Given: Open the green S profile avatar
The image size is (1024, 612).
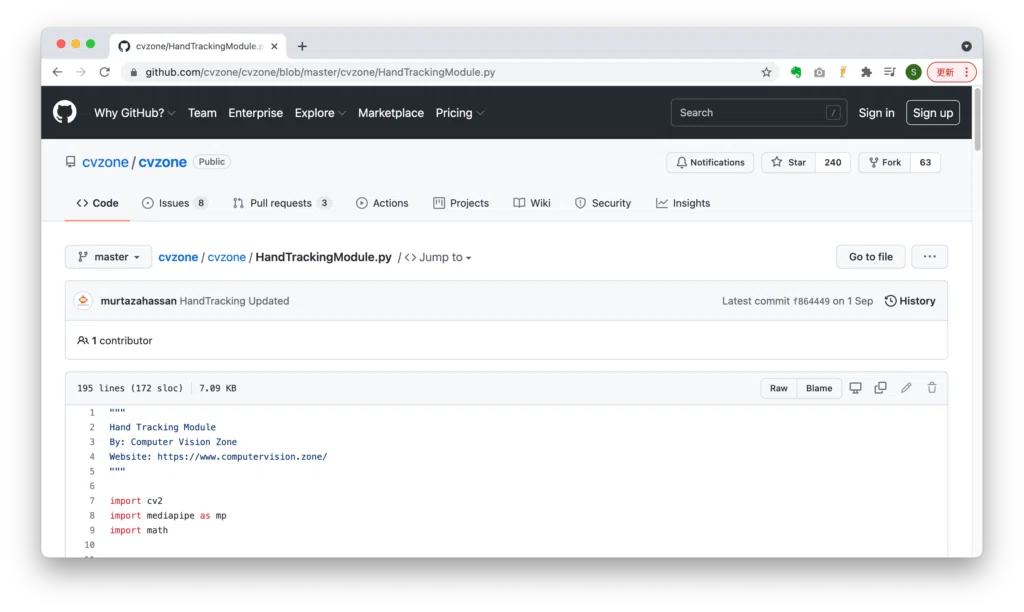Looking at the screenshot, I should tap(913, 72).
